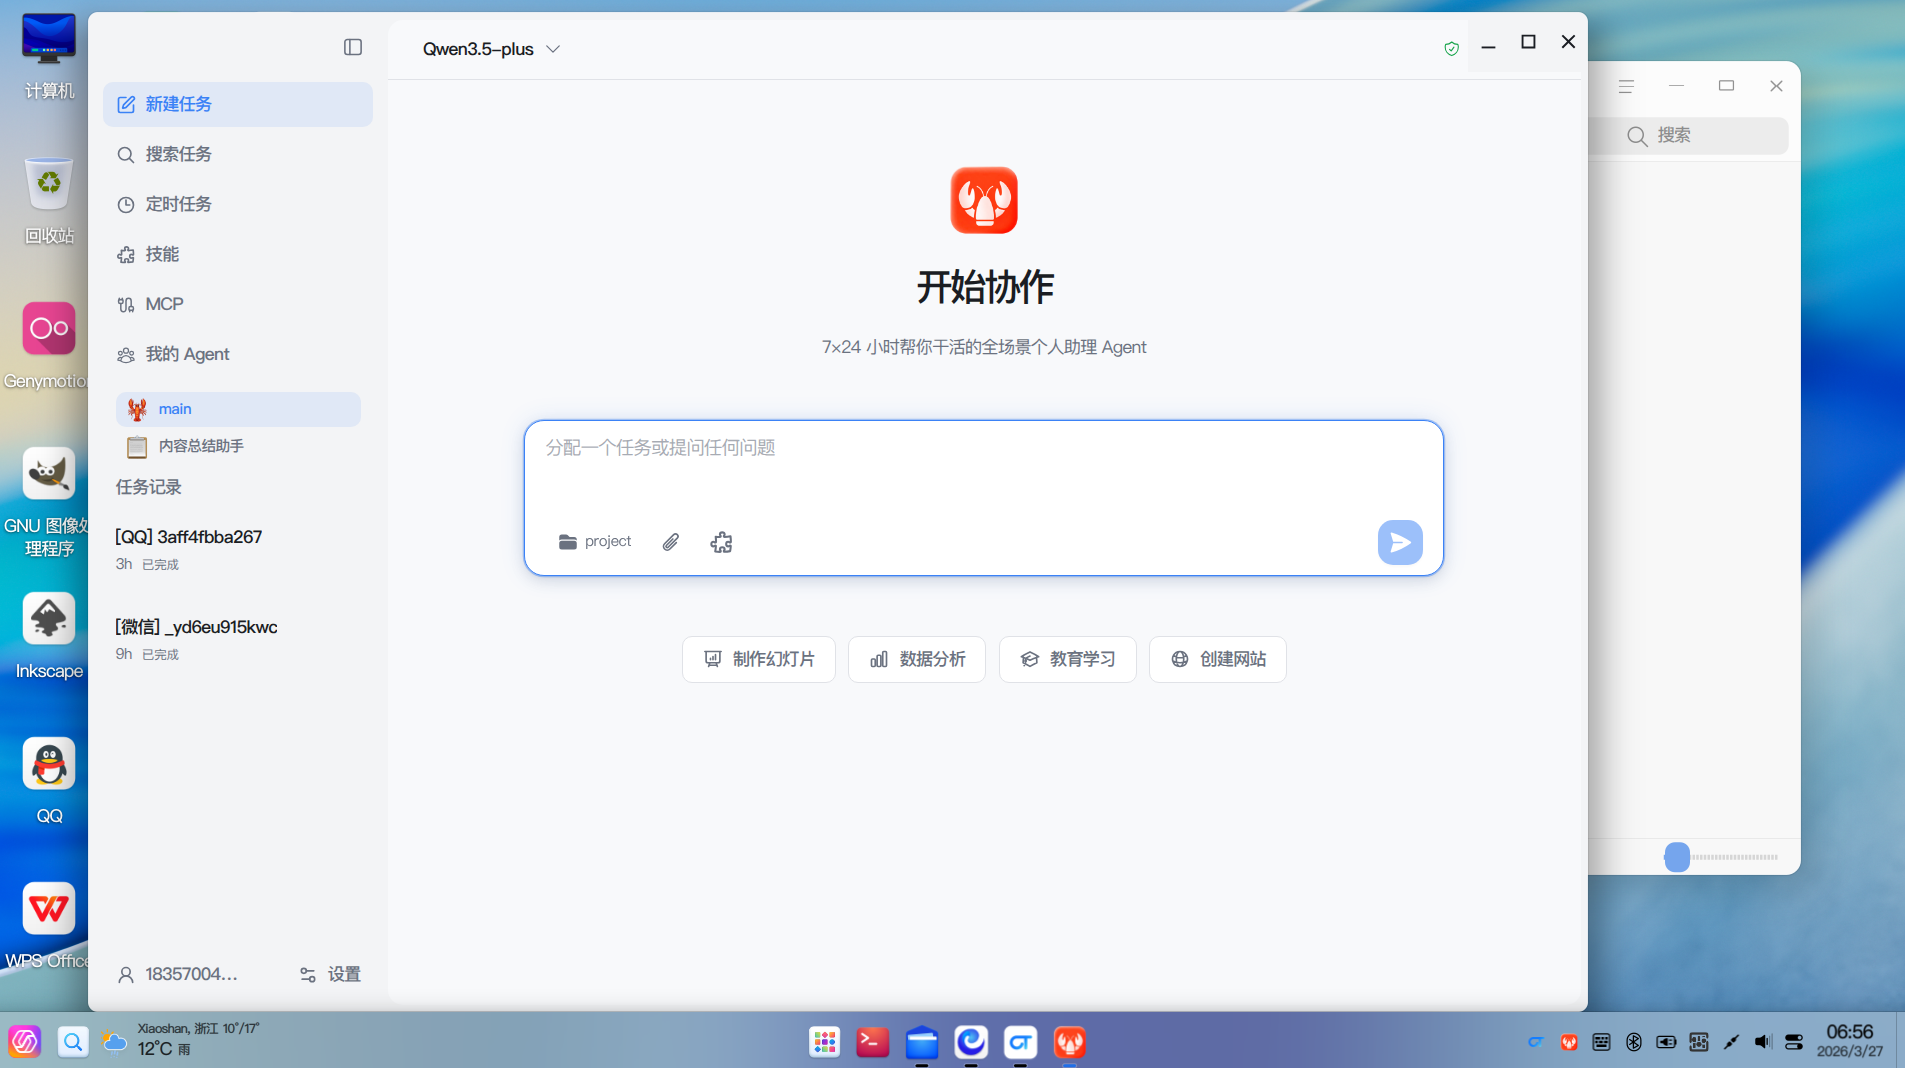Launch the terminal icon from the taskbar

(x=872, y=1042)
